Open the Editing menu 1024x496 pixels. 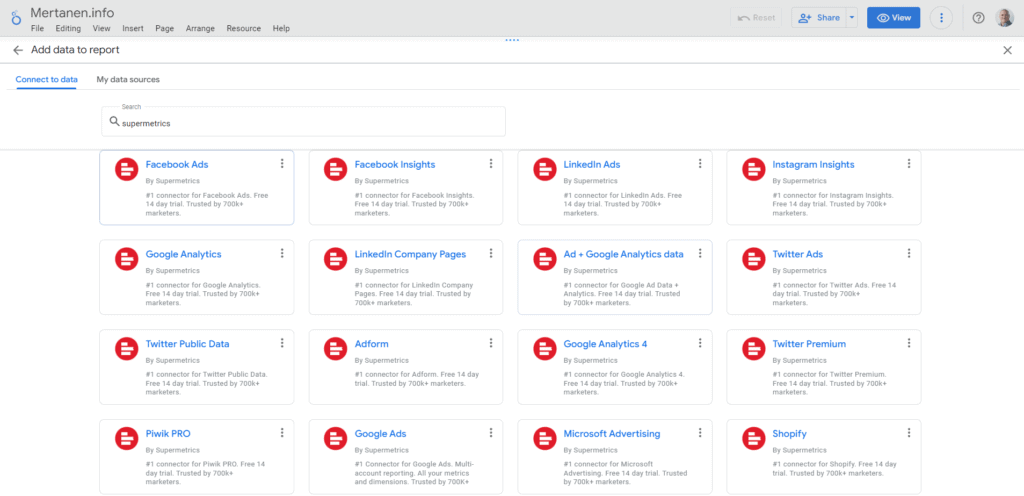(x=68, y=29)
